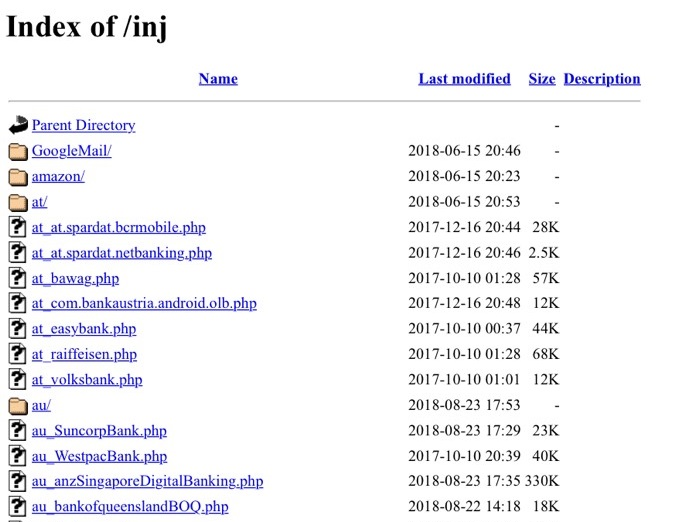Click date 2017-10-10 00:37 of at_easybank.php

pyautogui.click(x=465, y=329)
